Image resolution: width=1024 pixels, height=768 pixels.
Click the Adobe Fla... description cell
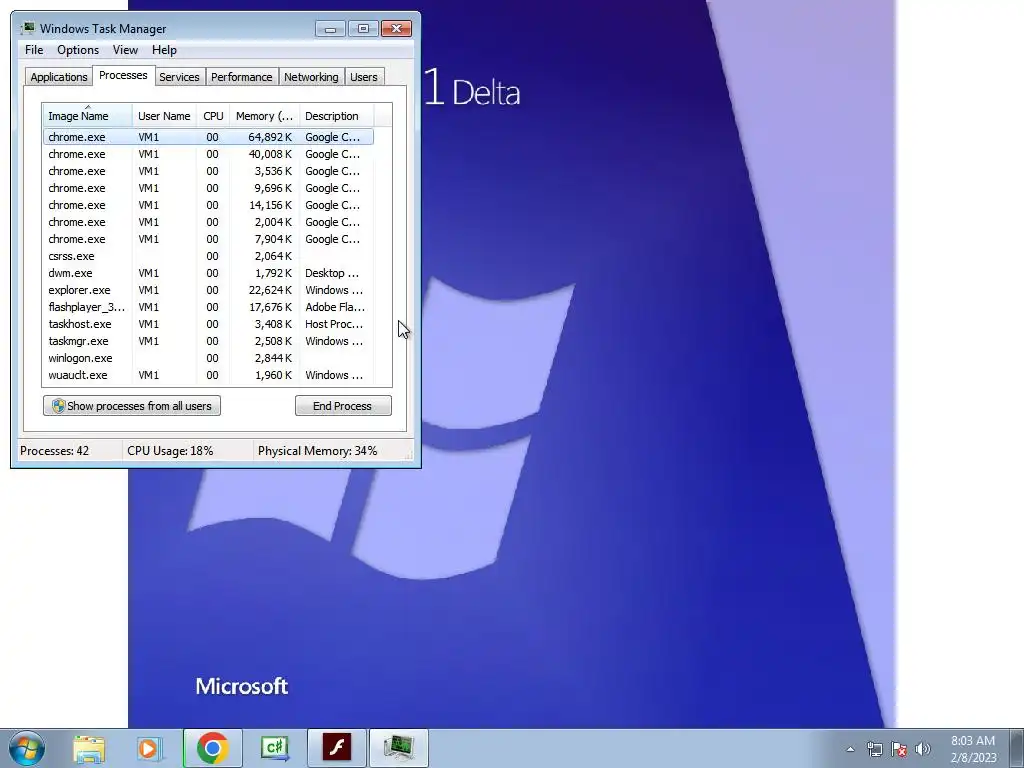click(x=335, y=307)
